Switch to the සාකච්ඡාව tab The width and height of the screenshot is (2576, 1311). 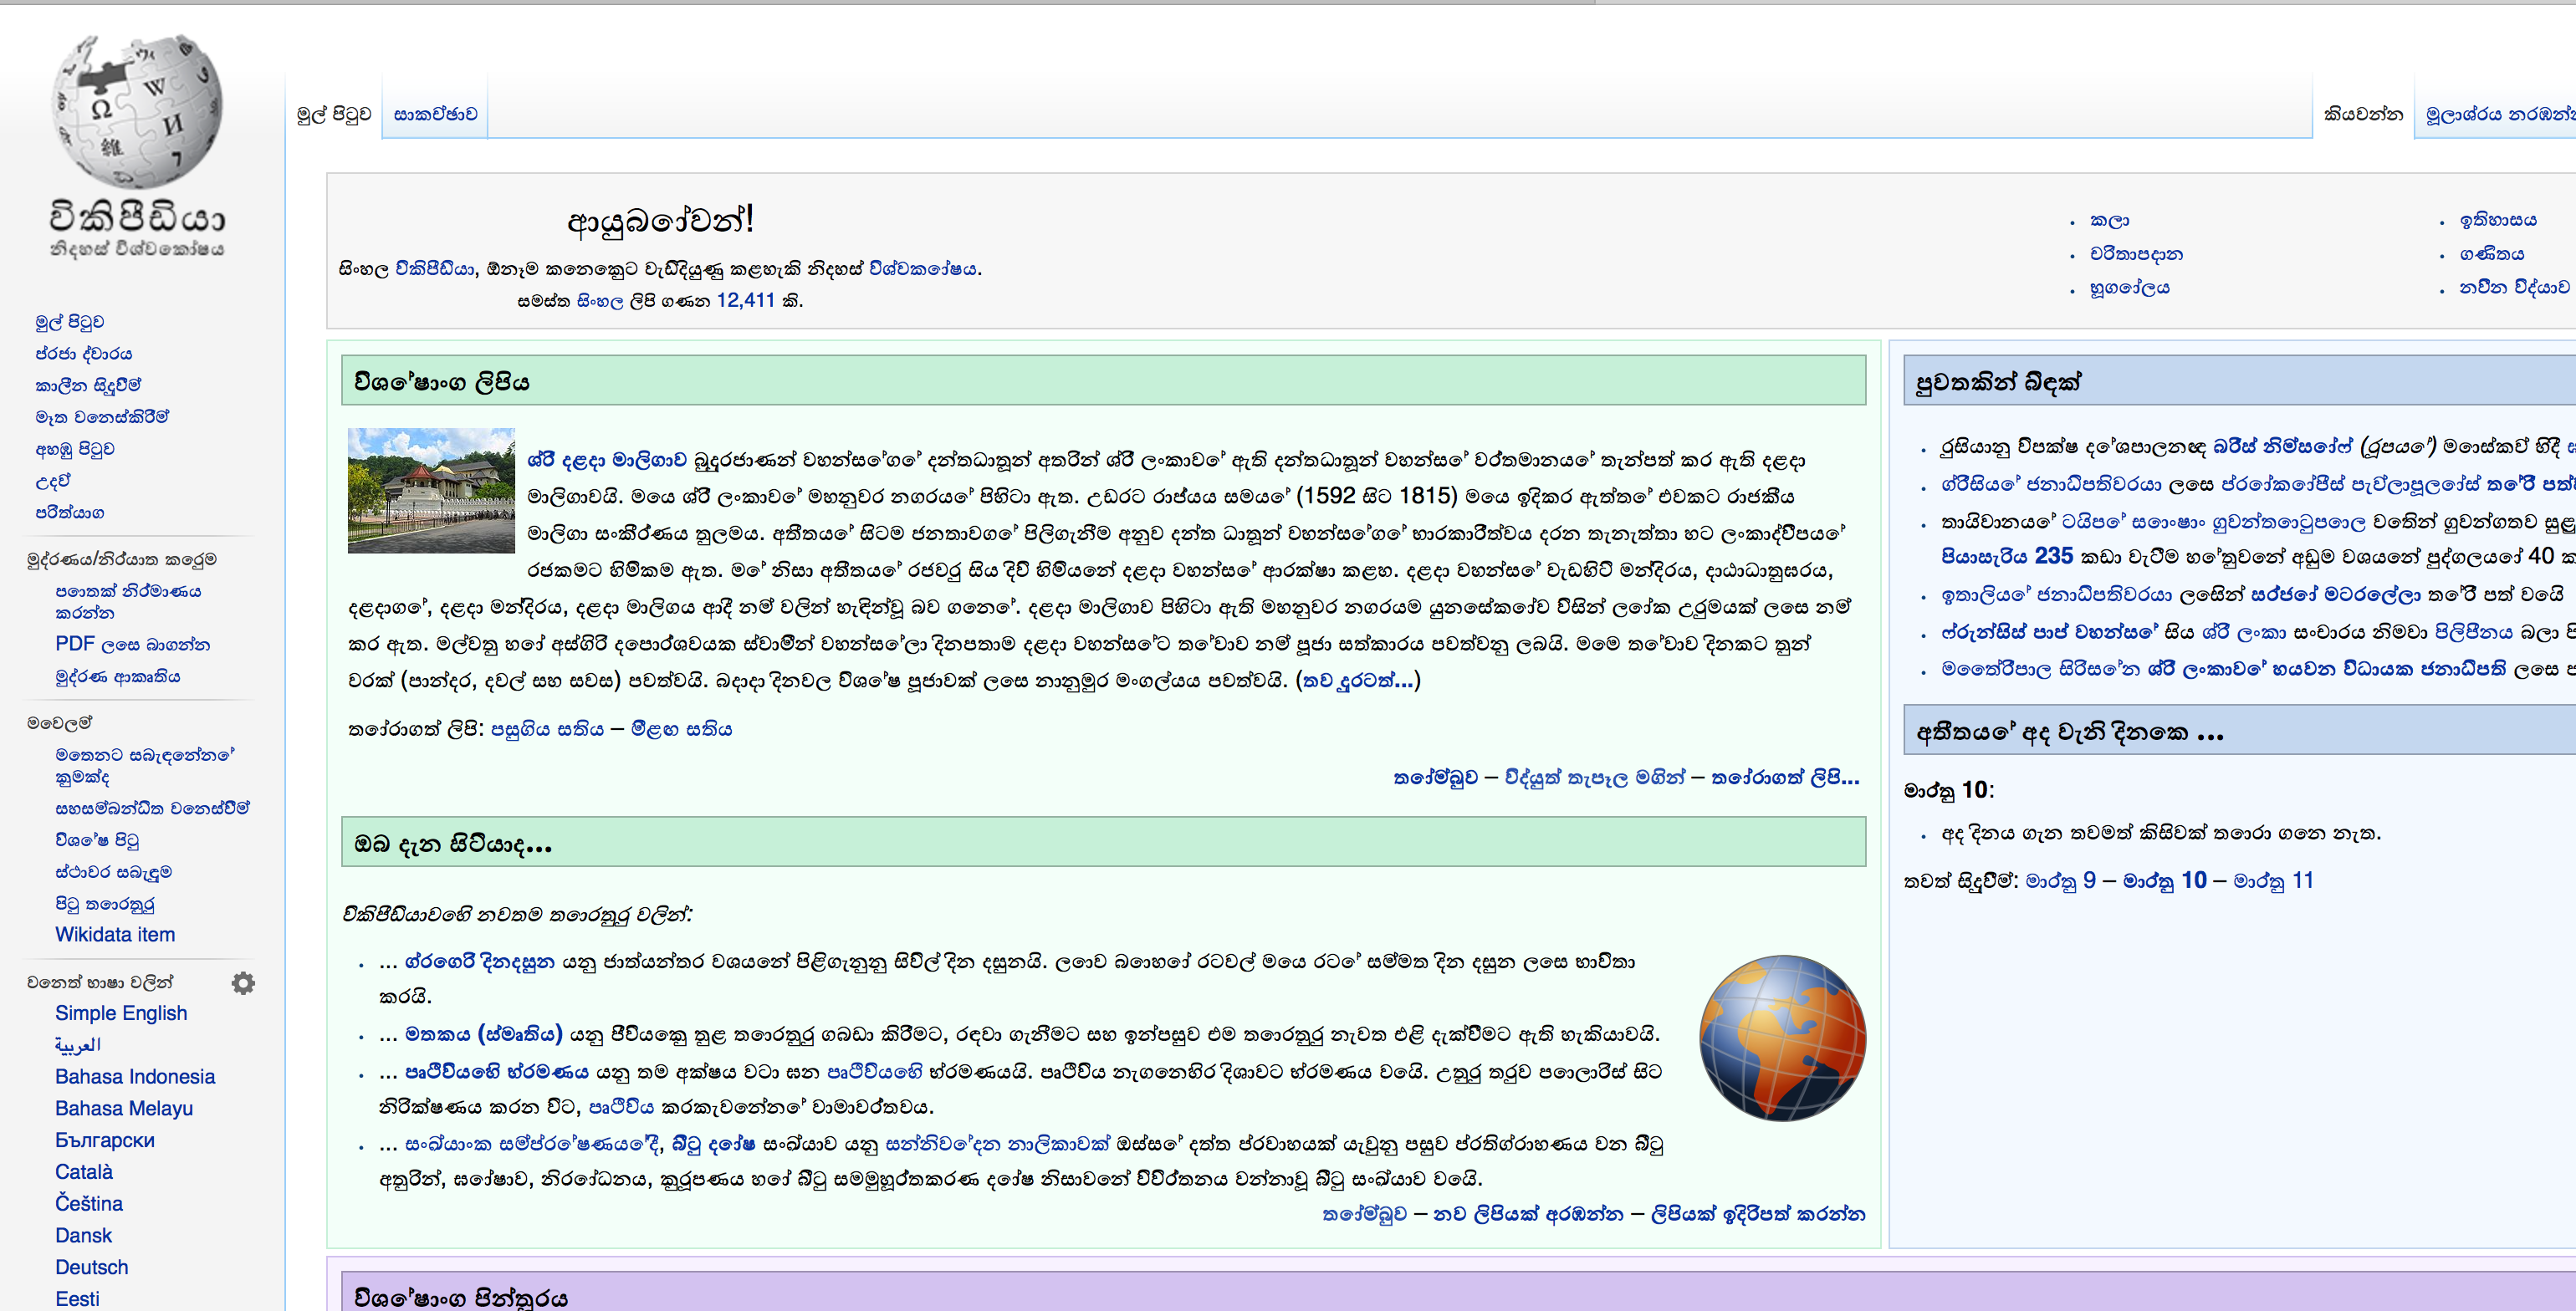435,114
